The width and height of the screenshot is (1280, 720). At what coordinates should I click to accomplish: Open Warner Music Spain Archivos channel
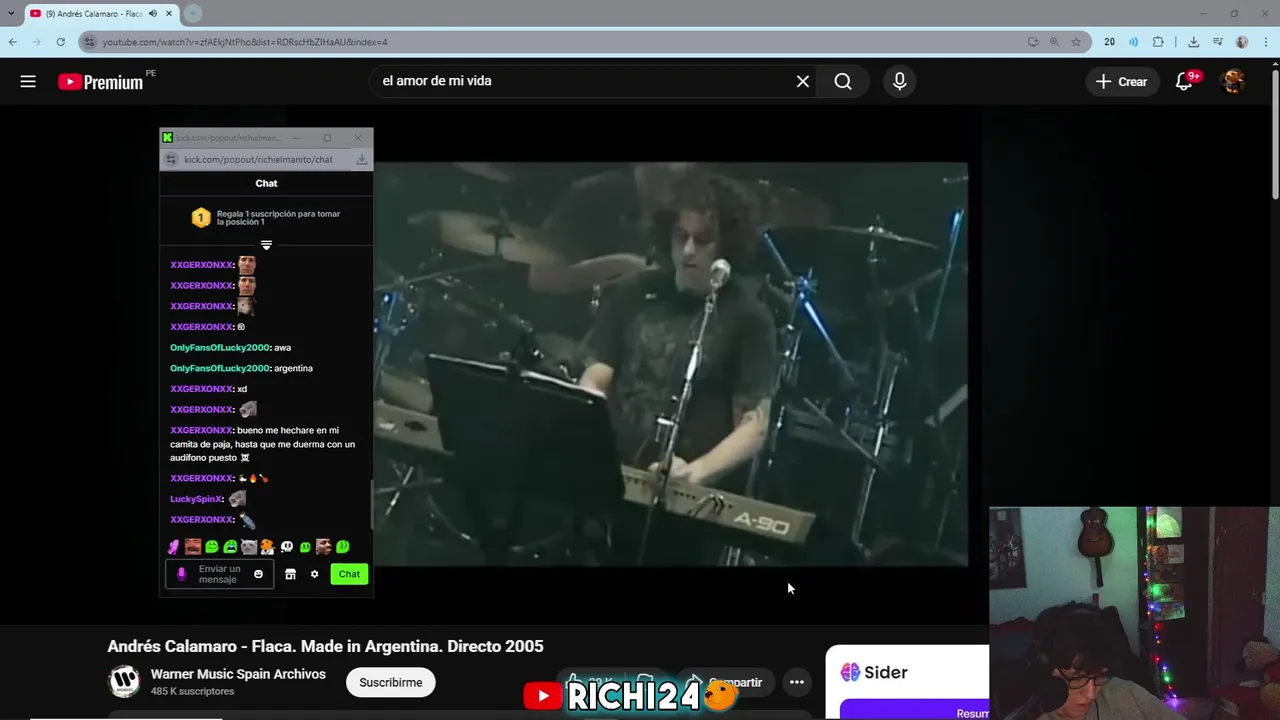tap(238, 674)
